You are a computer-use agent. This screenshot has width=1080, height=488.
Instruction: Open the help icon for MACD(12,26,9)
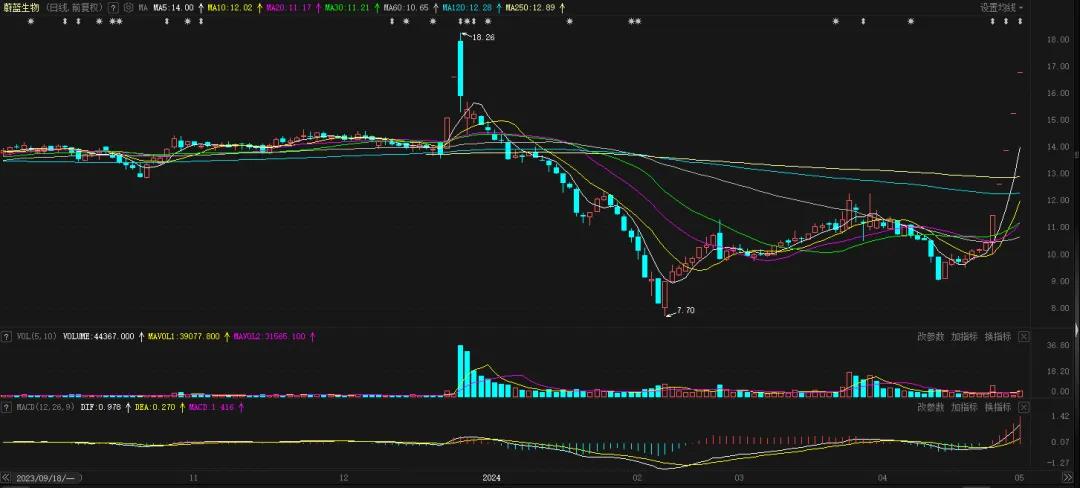coord(6,407)
